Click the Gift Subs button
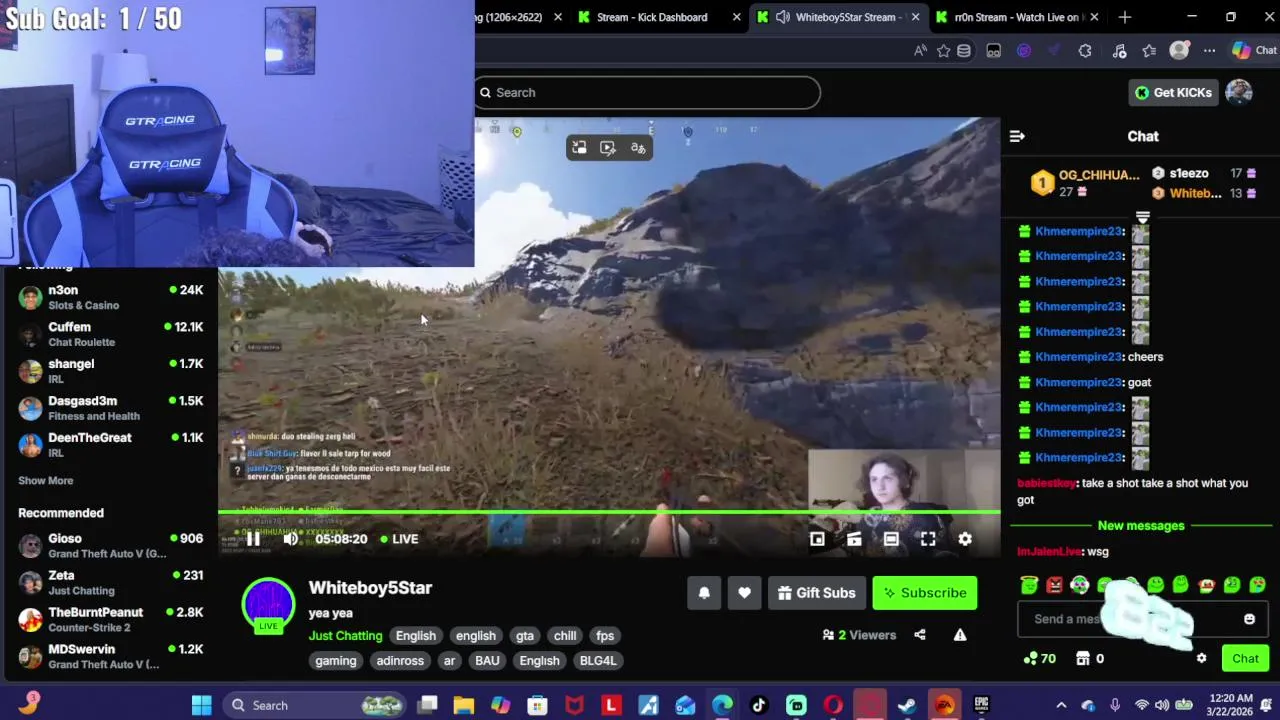 pos(817,593)
